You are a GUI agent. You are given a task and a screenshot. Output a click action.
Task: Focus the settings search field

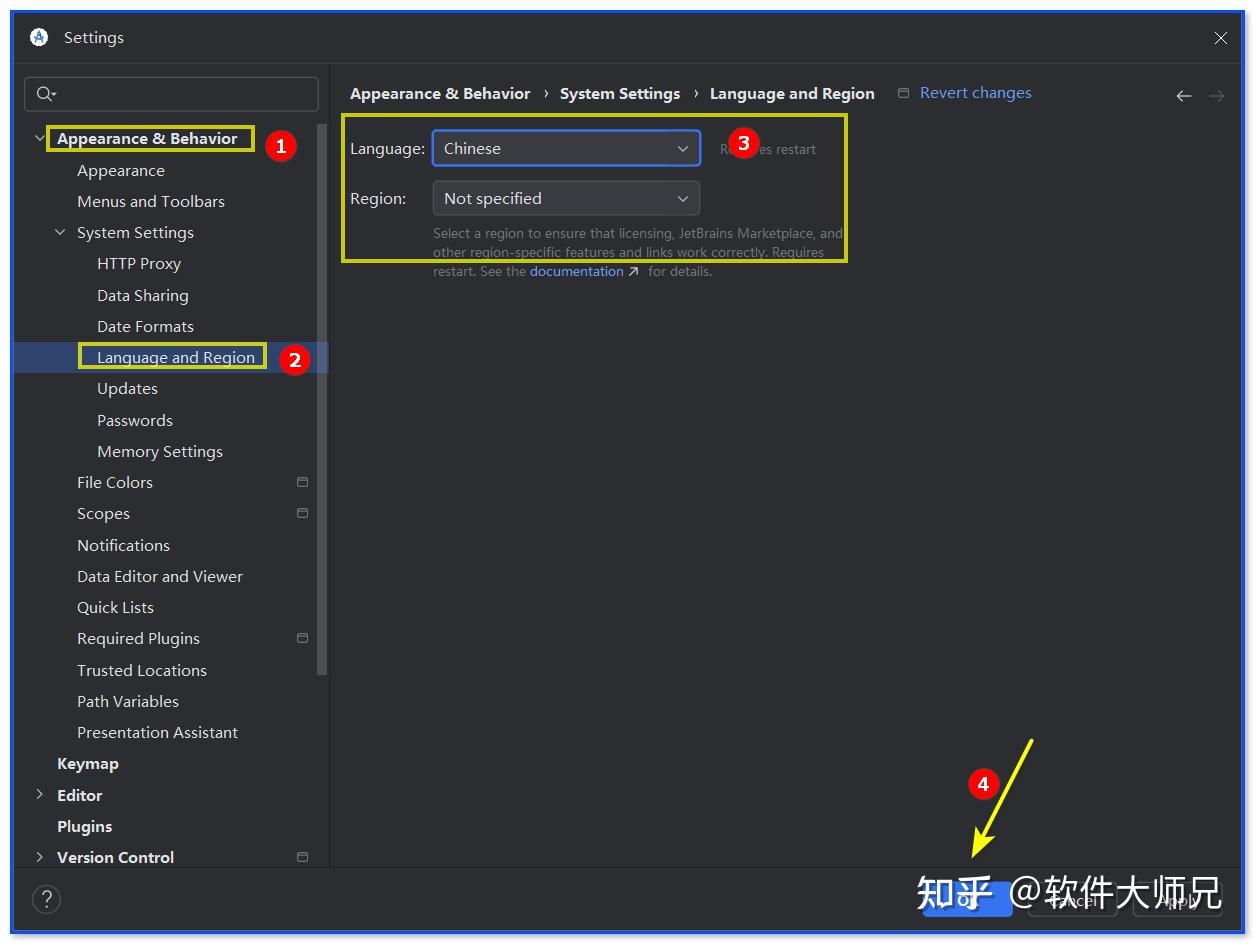171,94
